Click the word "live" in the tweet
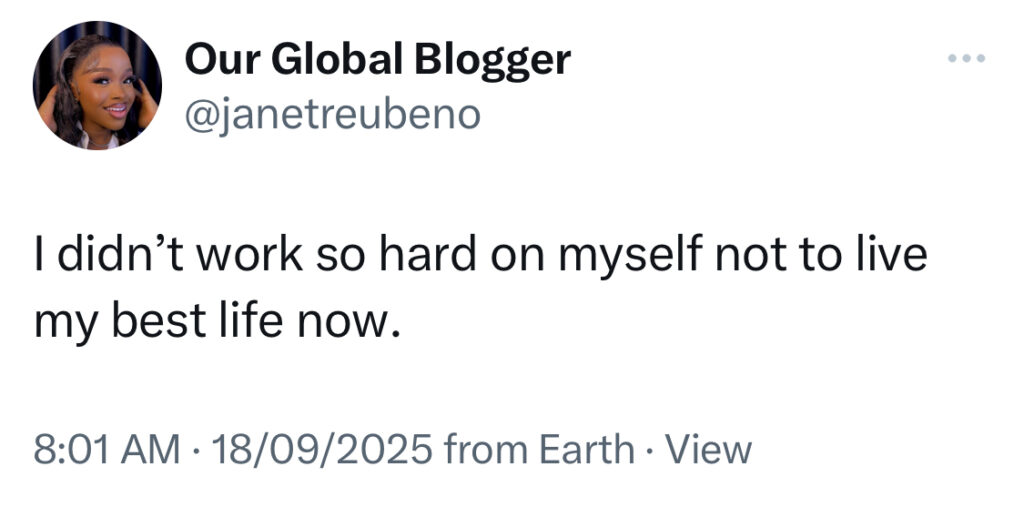 895,255
